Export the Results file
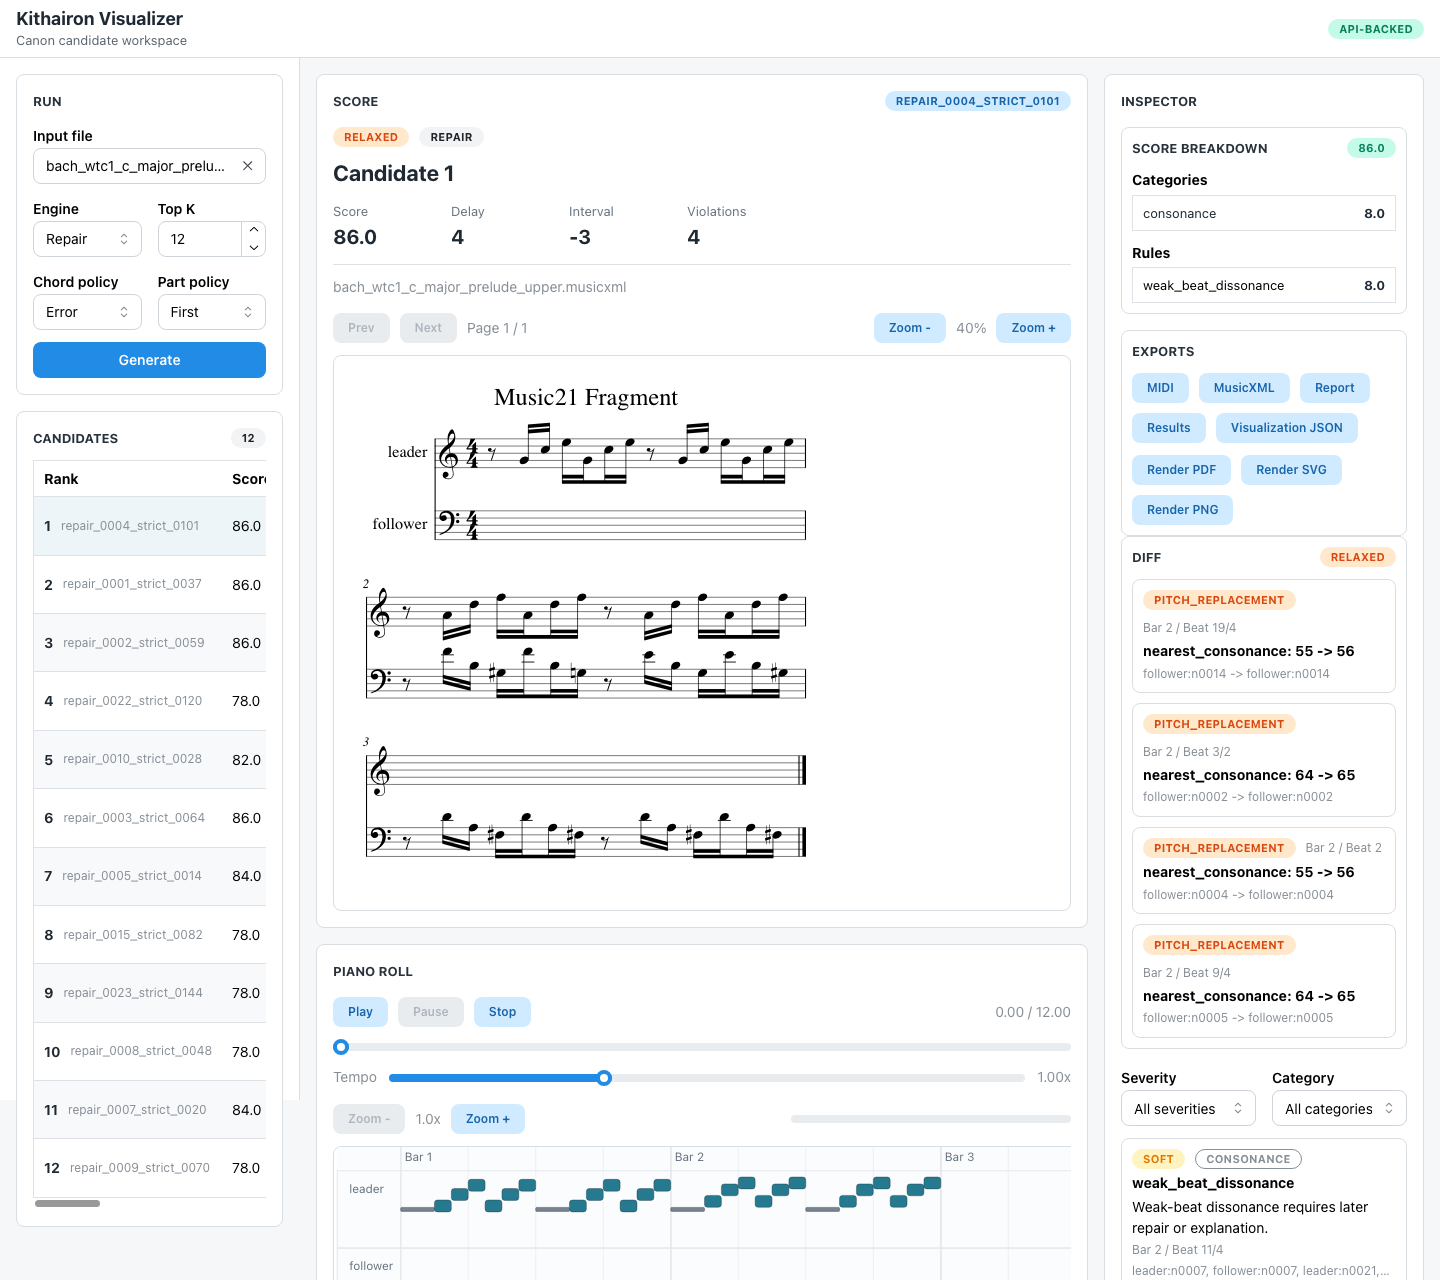 tap(1168, 428)
